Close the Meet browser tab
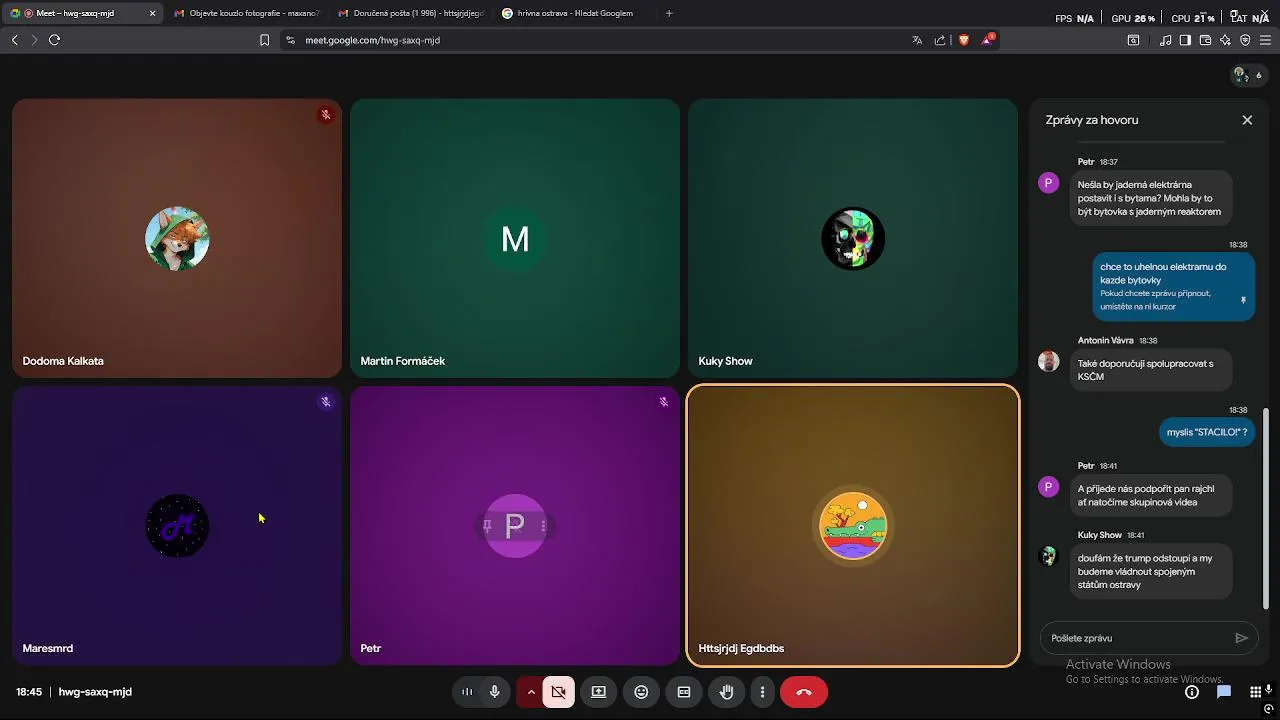This screenshot has height=720, width=1280. [152, 13]
